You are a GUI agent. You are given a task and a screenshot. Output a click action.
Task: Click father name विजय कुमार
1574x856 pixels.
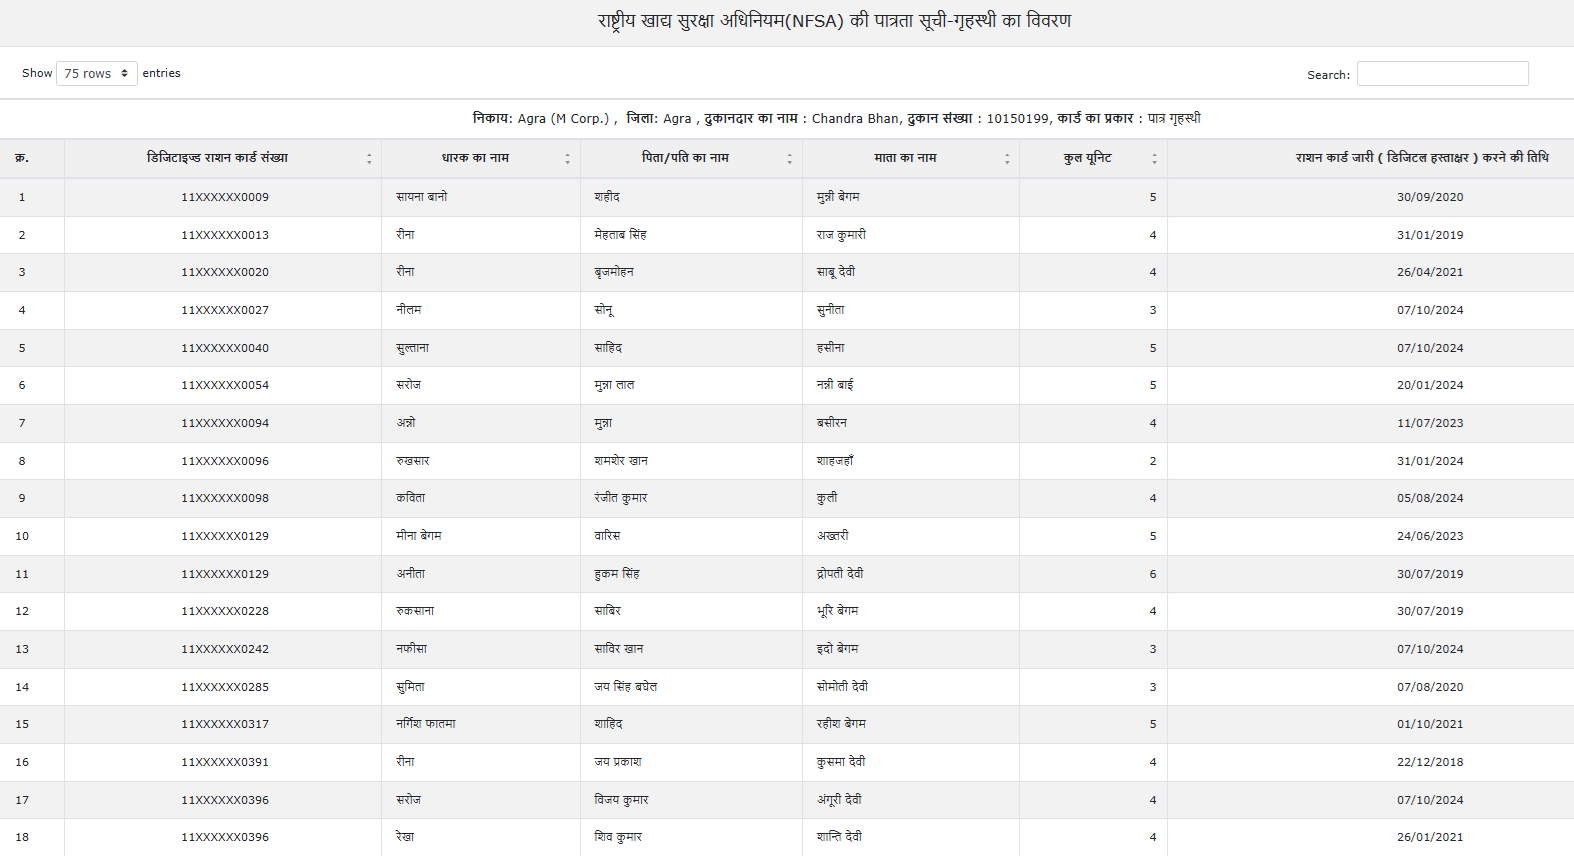click(x=621, y=800)
